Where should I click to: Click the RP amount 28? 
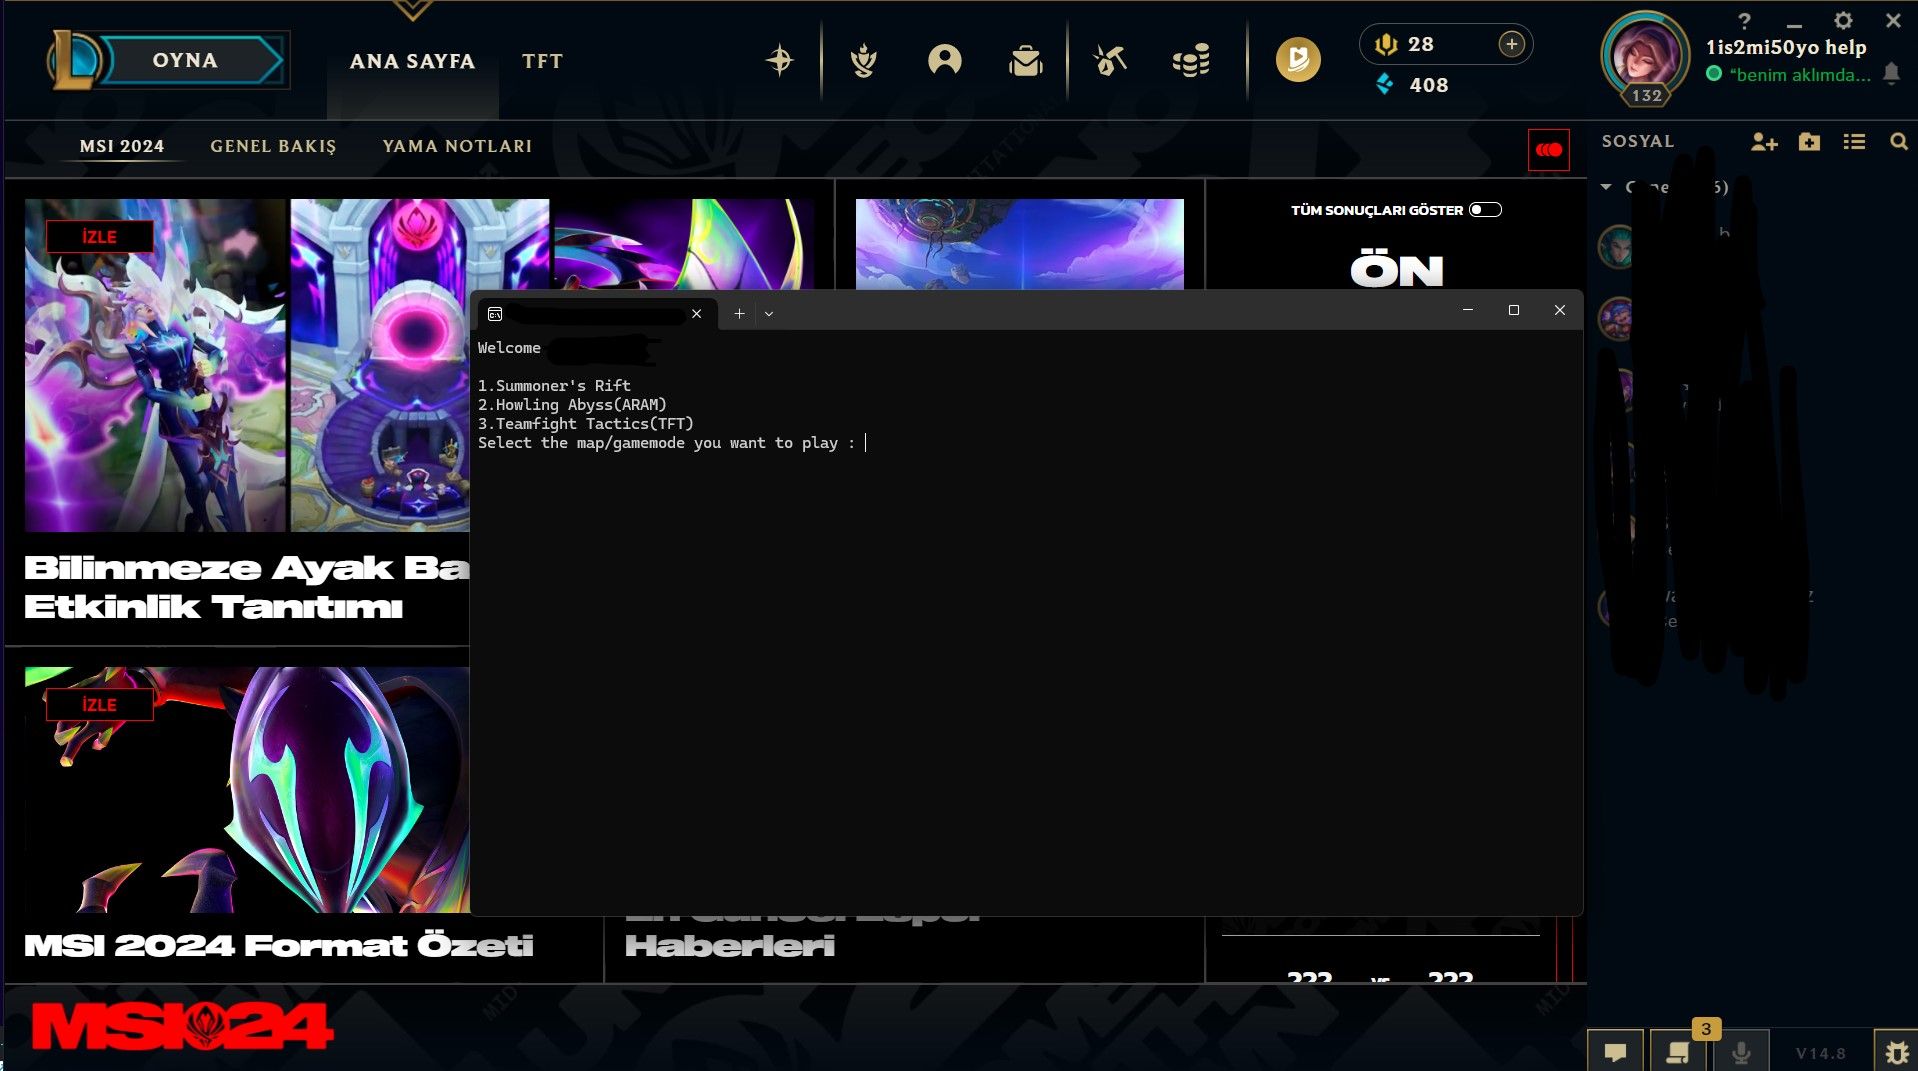coord(1420,44)
